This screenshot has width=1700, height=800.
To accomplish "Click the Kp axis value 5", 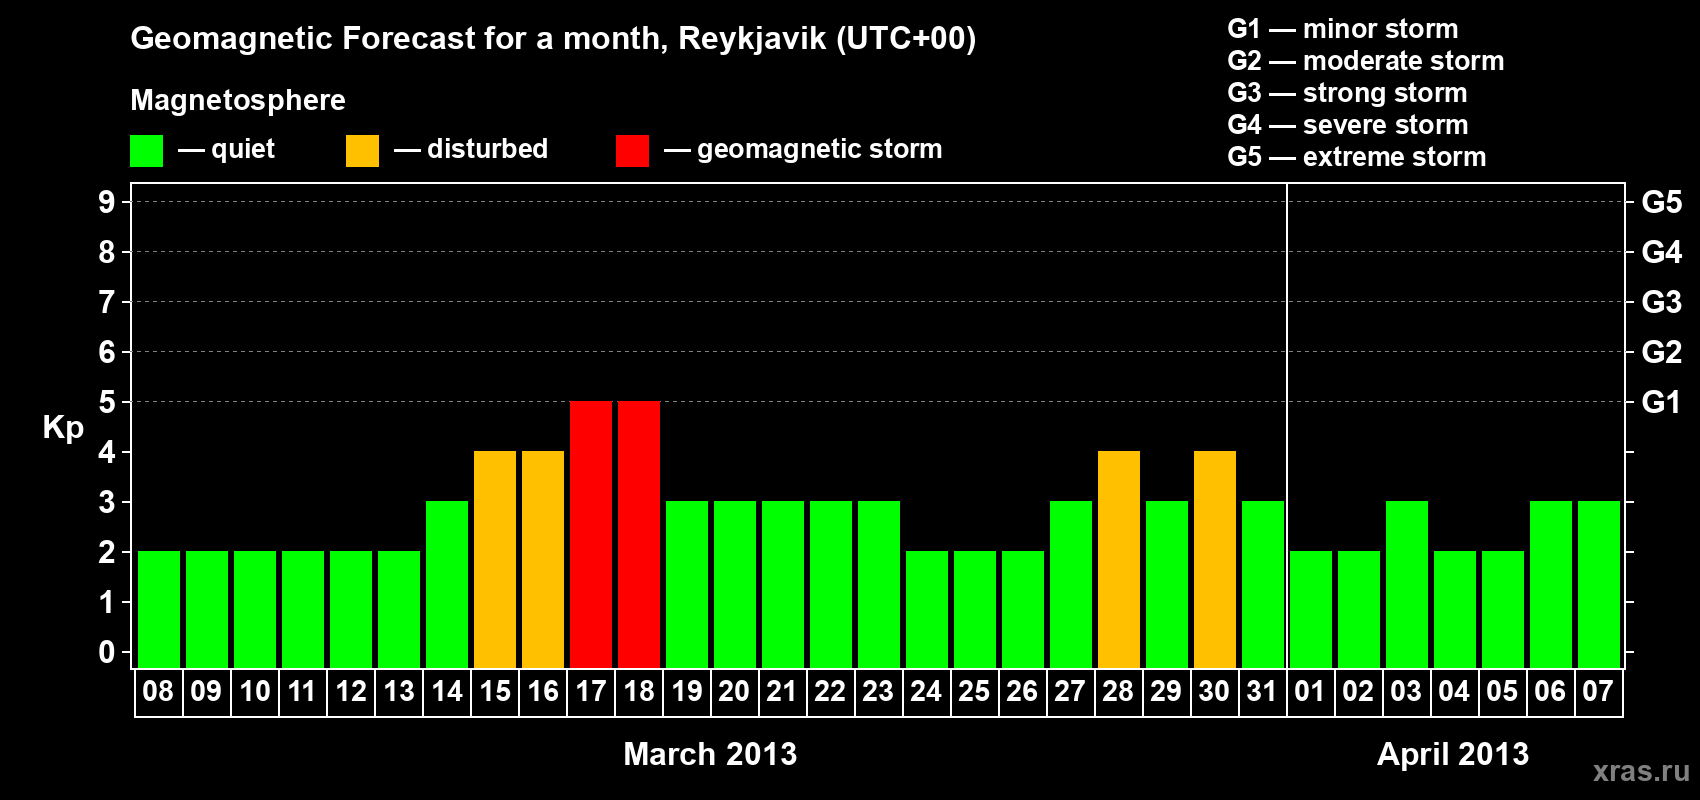I will point(107,402).
